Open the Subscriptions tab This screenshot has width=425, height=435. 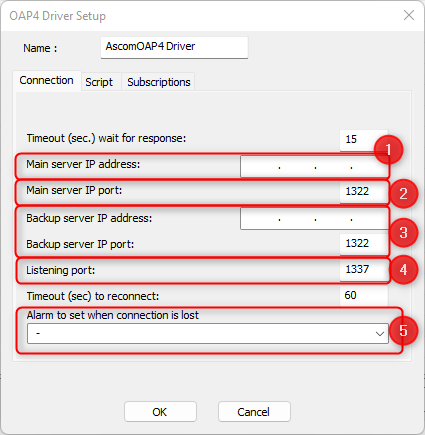(159, 82)
